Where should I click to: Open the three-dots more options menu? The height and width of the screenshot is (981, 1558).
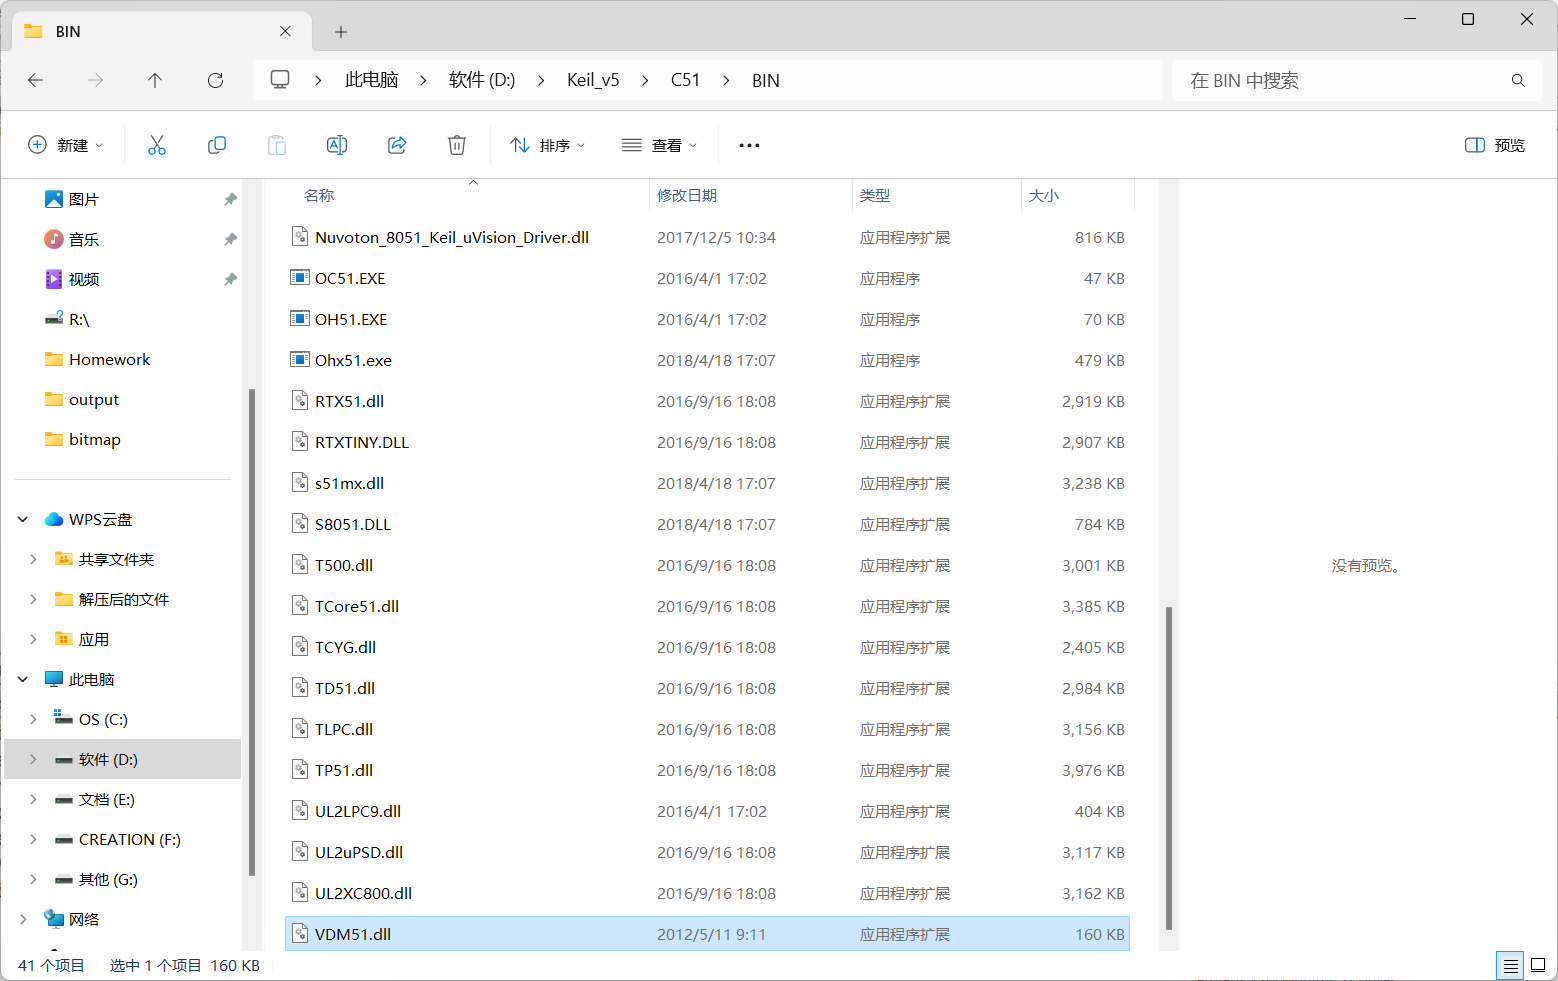coord(749,145)
